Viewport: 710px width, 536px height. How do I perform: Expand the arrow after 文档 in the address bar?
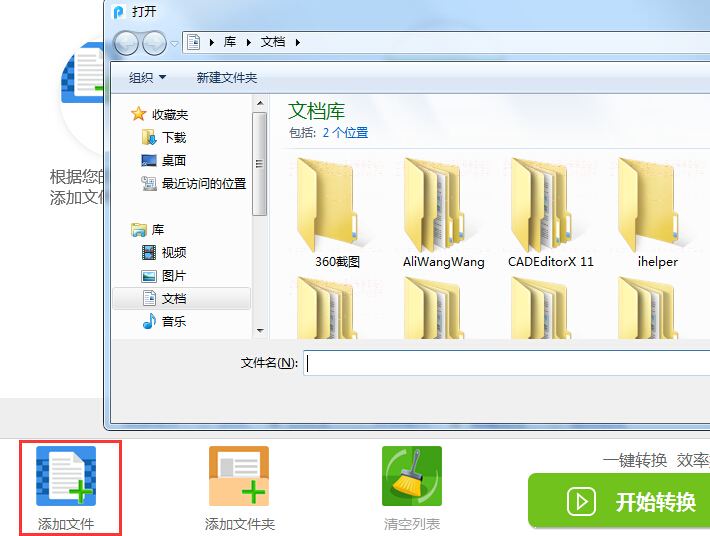click(x=297, y=43)
